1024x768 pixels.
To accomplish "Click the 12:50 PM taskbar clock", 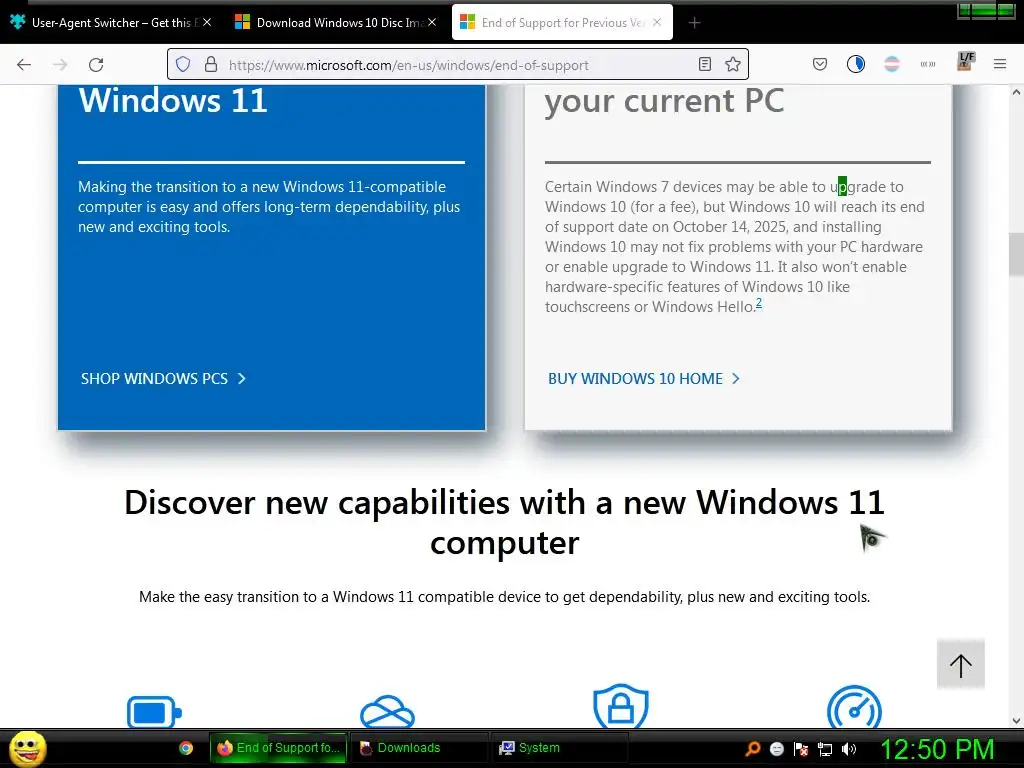I will [938, 749].
